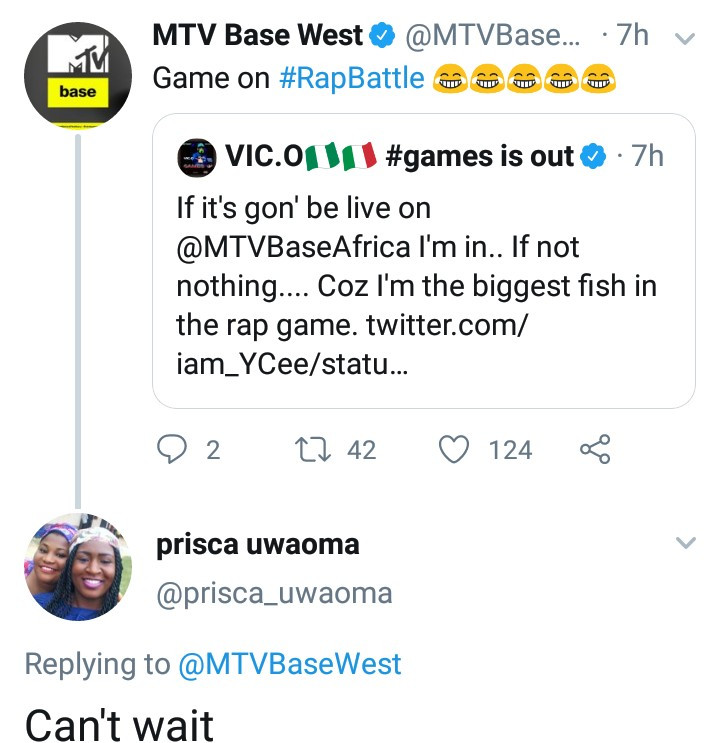Like the tweet with the heart icon
This screenshot has width=720, height=743.
[455, 450]
